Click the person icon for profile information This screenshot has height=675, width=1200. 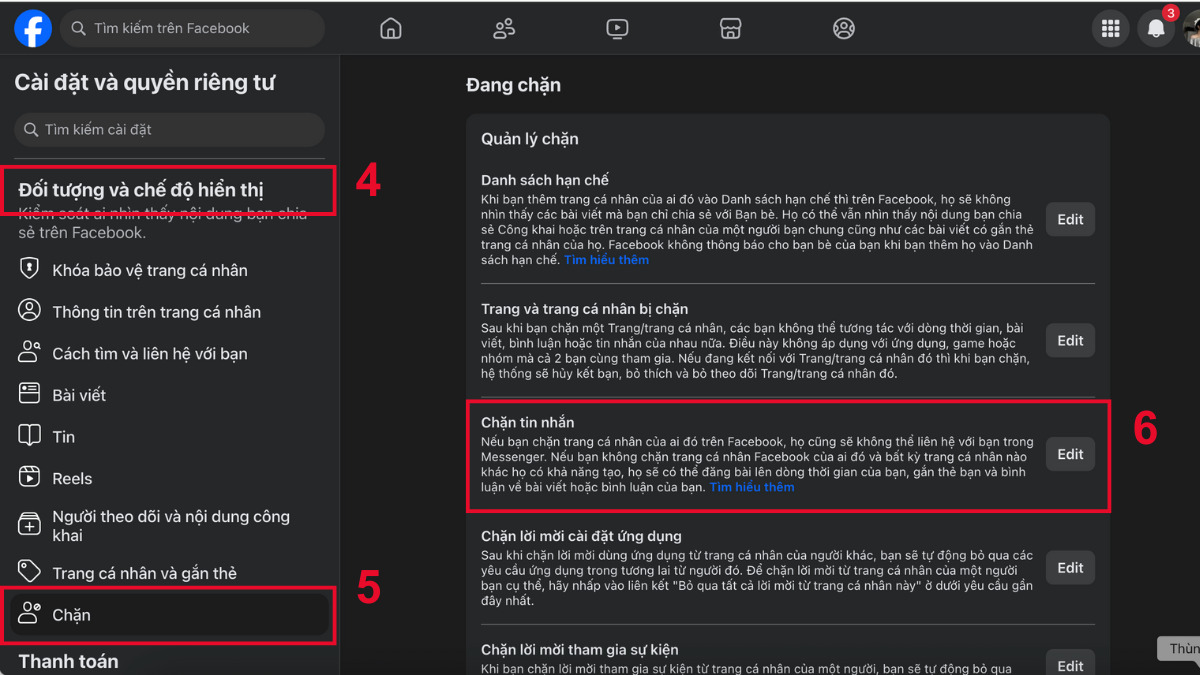coord(30,311)
